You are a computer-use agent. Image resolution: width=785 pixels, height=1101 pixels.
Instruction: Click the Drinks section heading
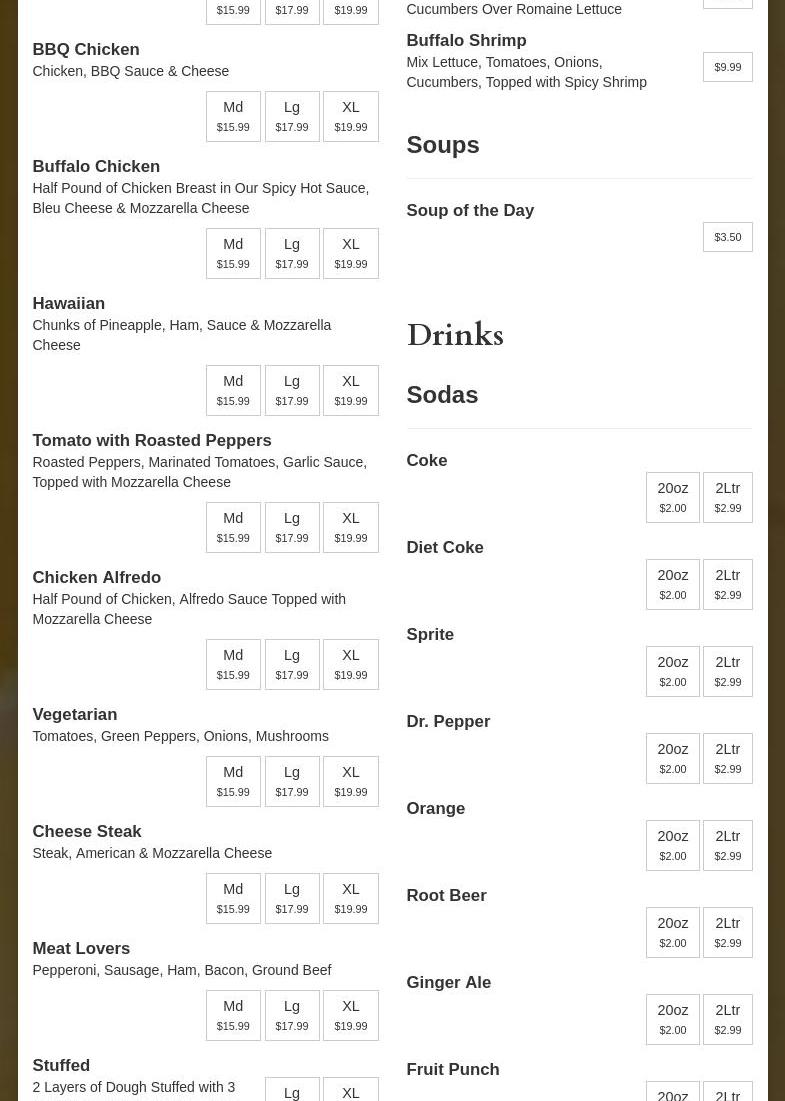455,336
